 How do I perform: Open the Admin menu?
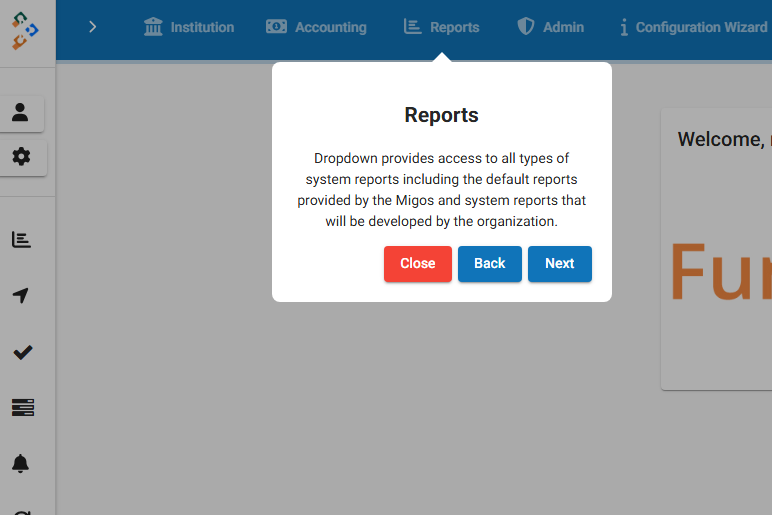[x=550, y=27]
